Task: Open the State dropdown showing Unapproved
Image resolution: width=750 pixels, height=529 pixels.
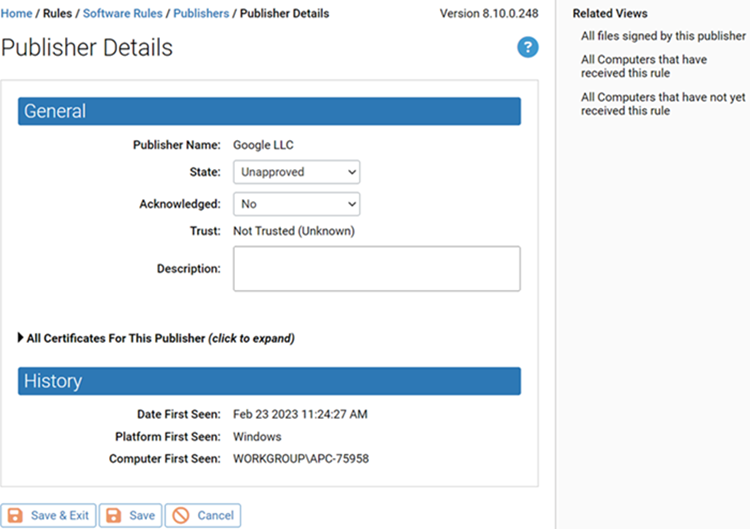Action: [297, 172]
